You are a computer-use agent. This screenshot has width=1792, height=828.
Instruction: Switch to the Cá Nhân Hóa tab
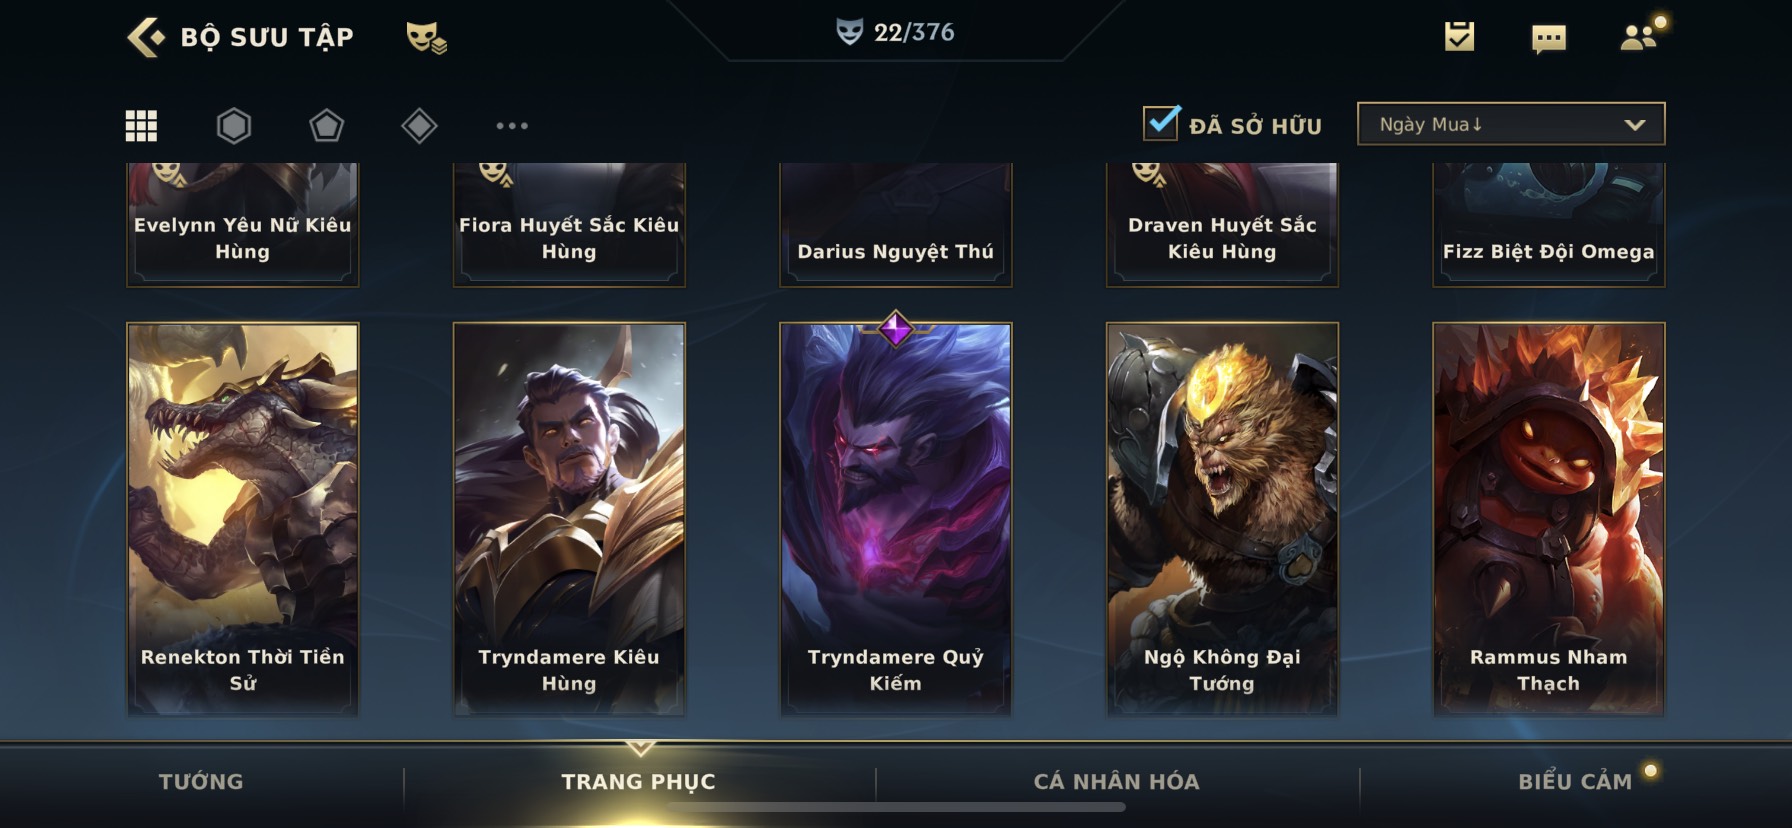[1116, 781]
